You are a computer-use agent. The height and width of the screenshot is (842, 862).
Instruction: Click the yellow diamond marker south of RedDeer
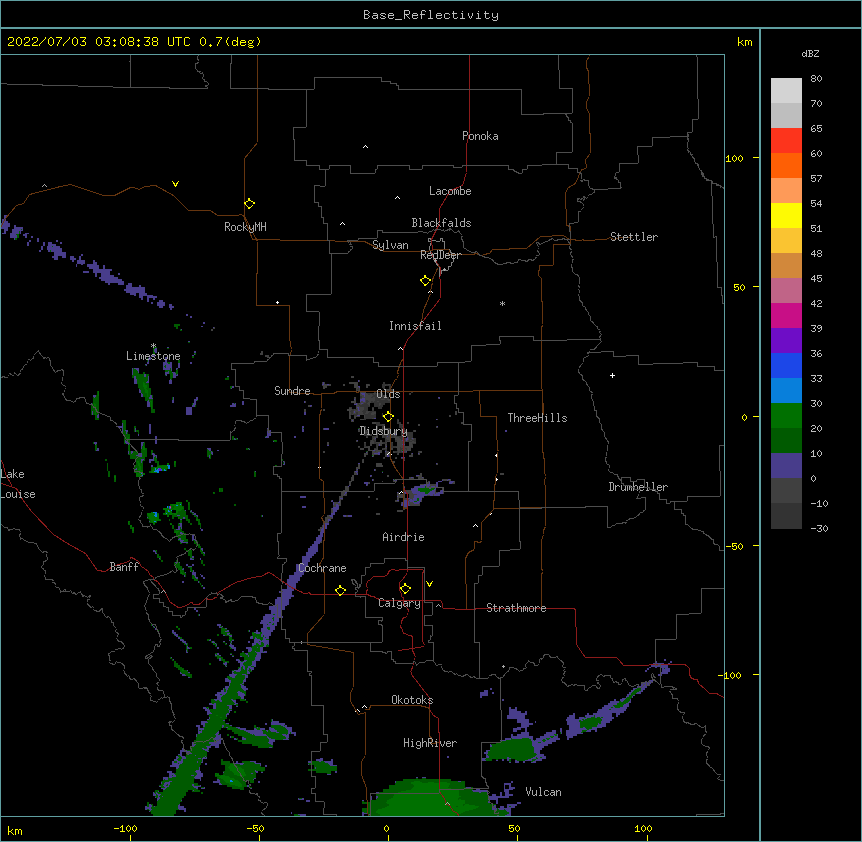[426, 281]
